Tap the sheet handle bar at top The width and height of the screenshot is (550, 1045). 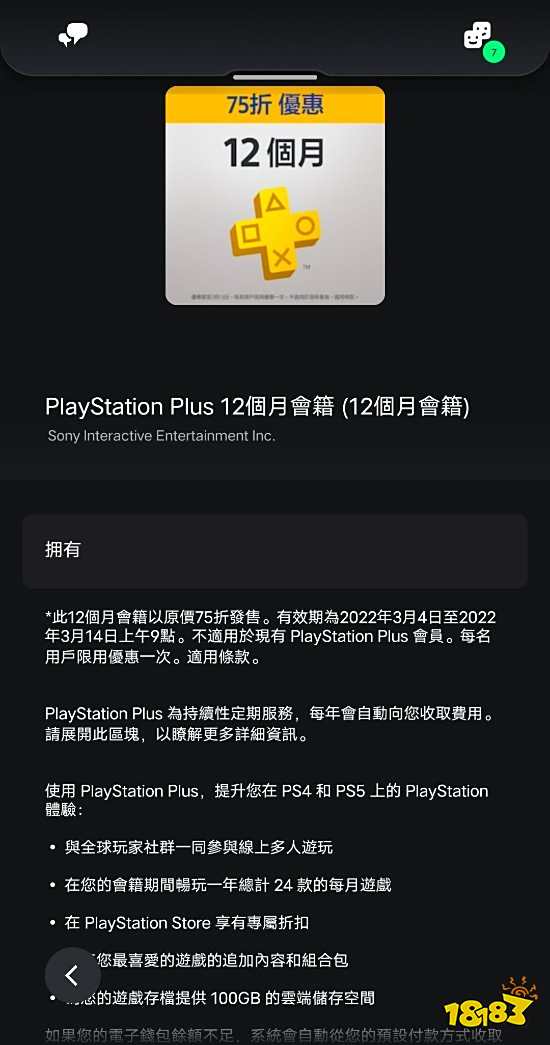pyautogui.click(x=275, y=77)
